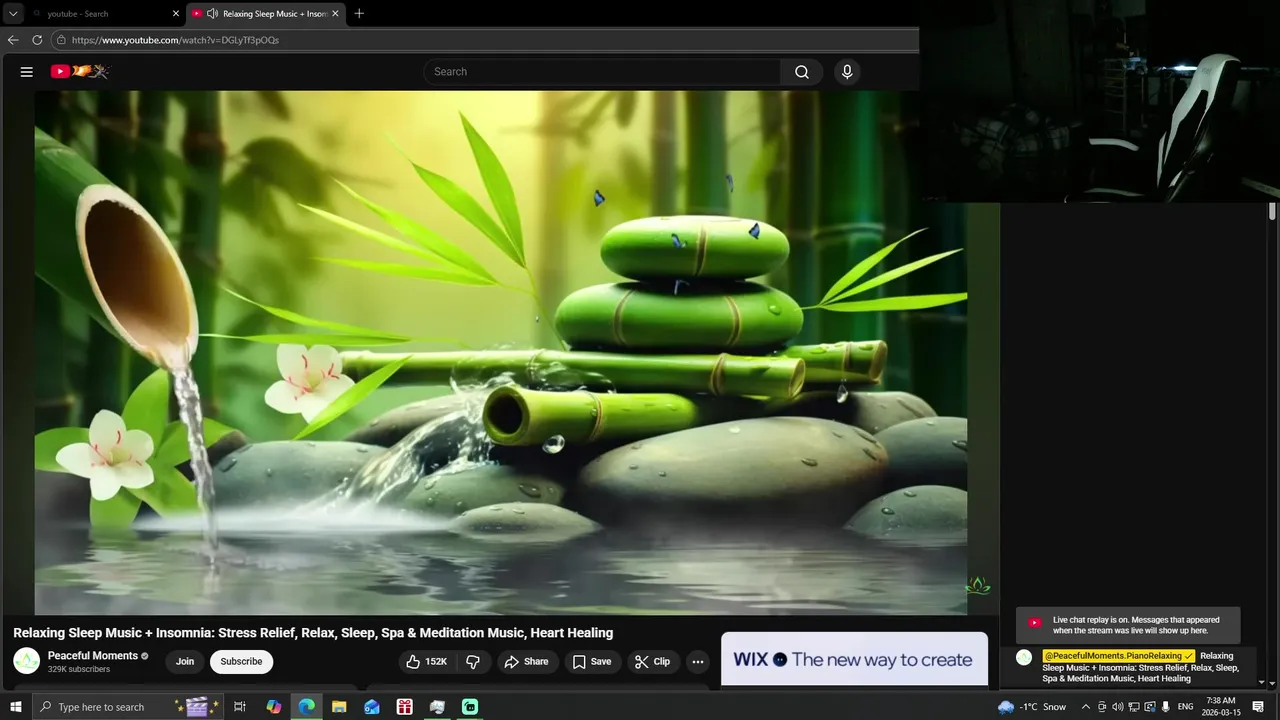The width and height of the screenshot is (1280, 720).
Task: Open the Windows Start menu
Action: click(15, 707)
